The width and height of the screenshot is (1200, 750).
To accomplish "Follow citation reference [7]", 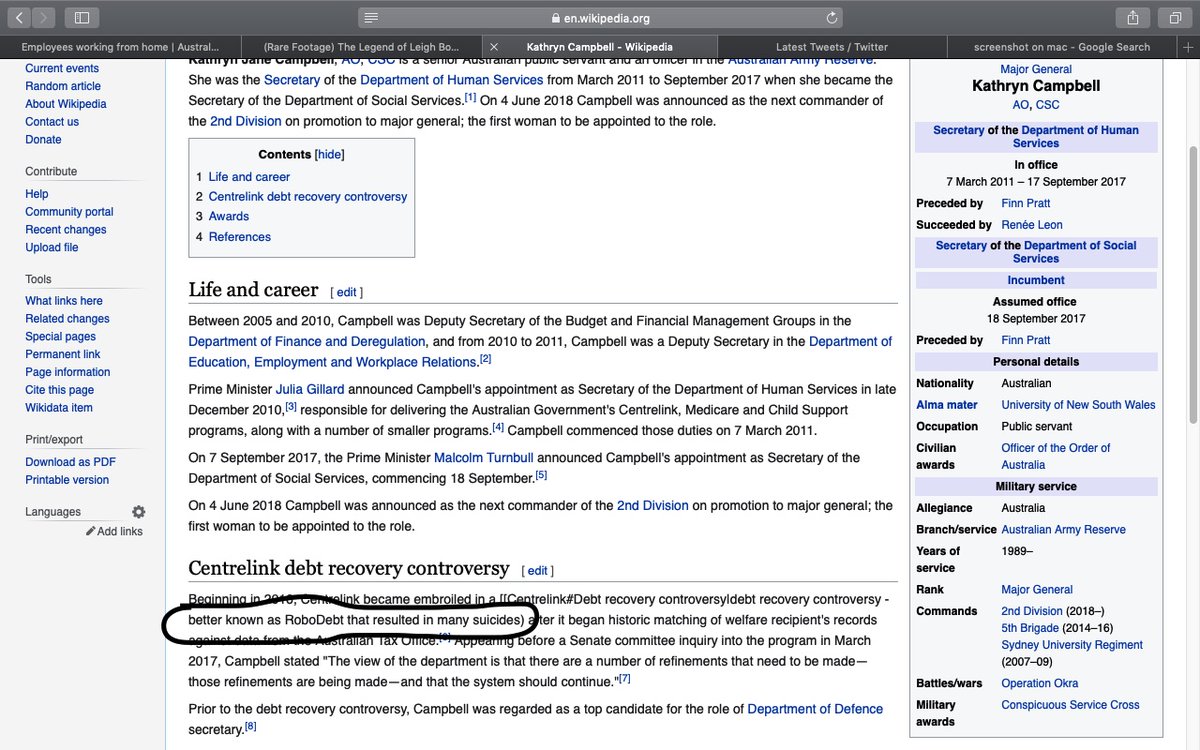I will click(x=624, y=679).
